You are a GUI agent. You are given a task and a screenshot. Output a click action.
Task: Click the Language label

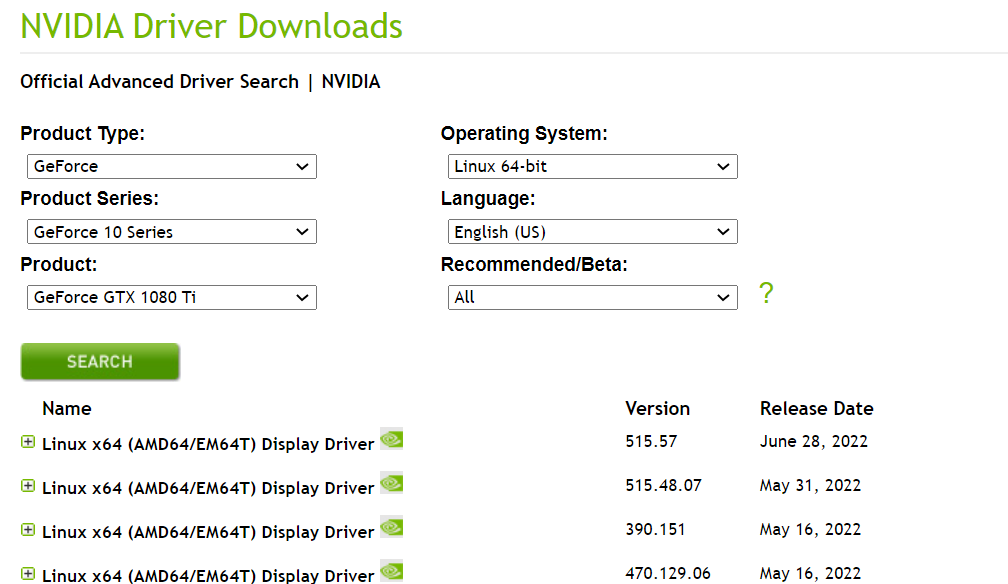click(x=488, y=199)
